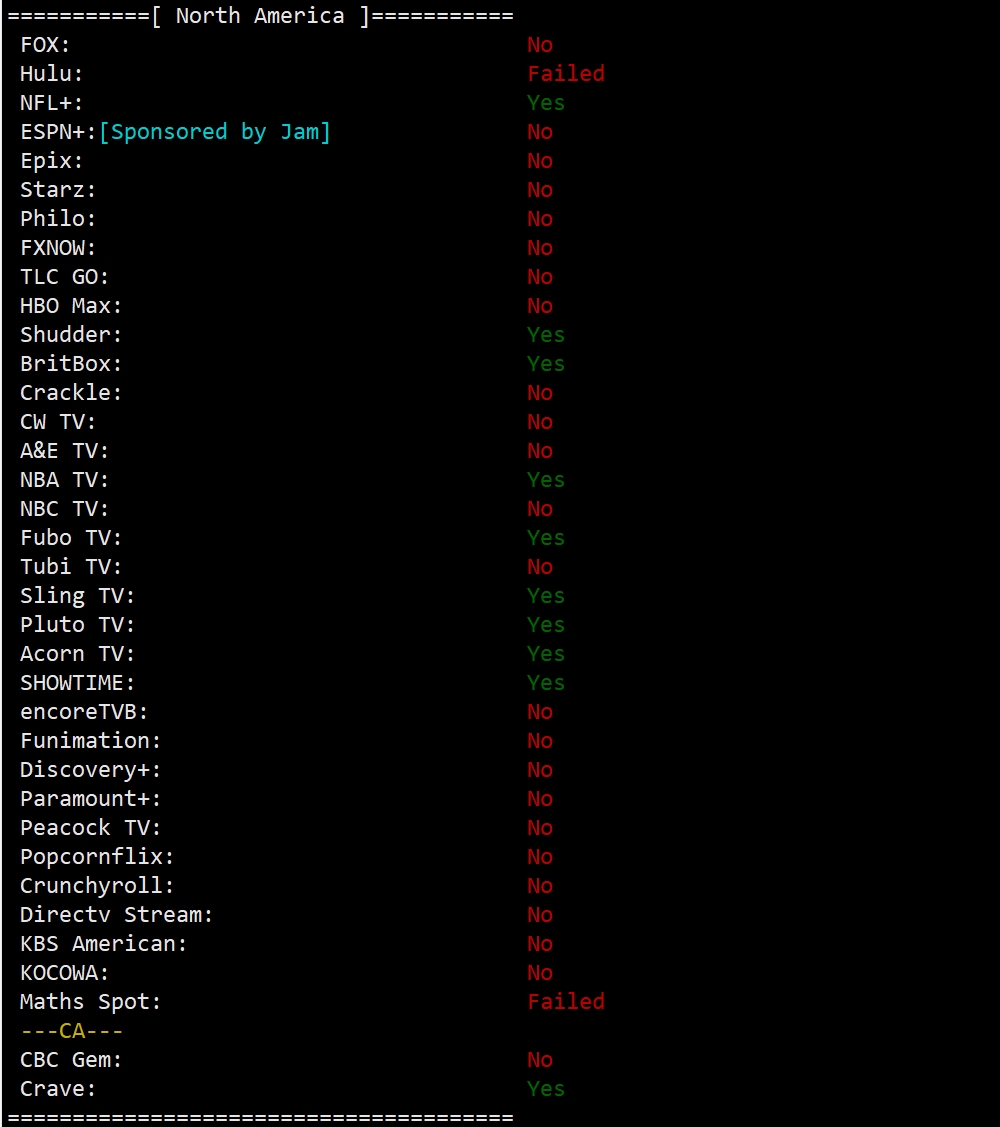Screen dimensions: 1000x1127
Task: Click the Hulu label
Action: coord(52,74)
